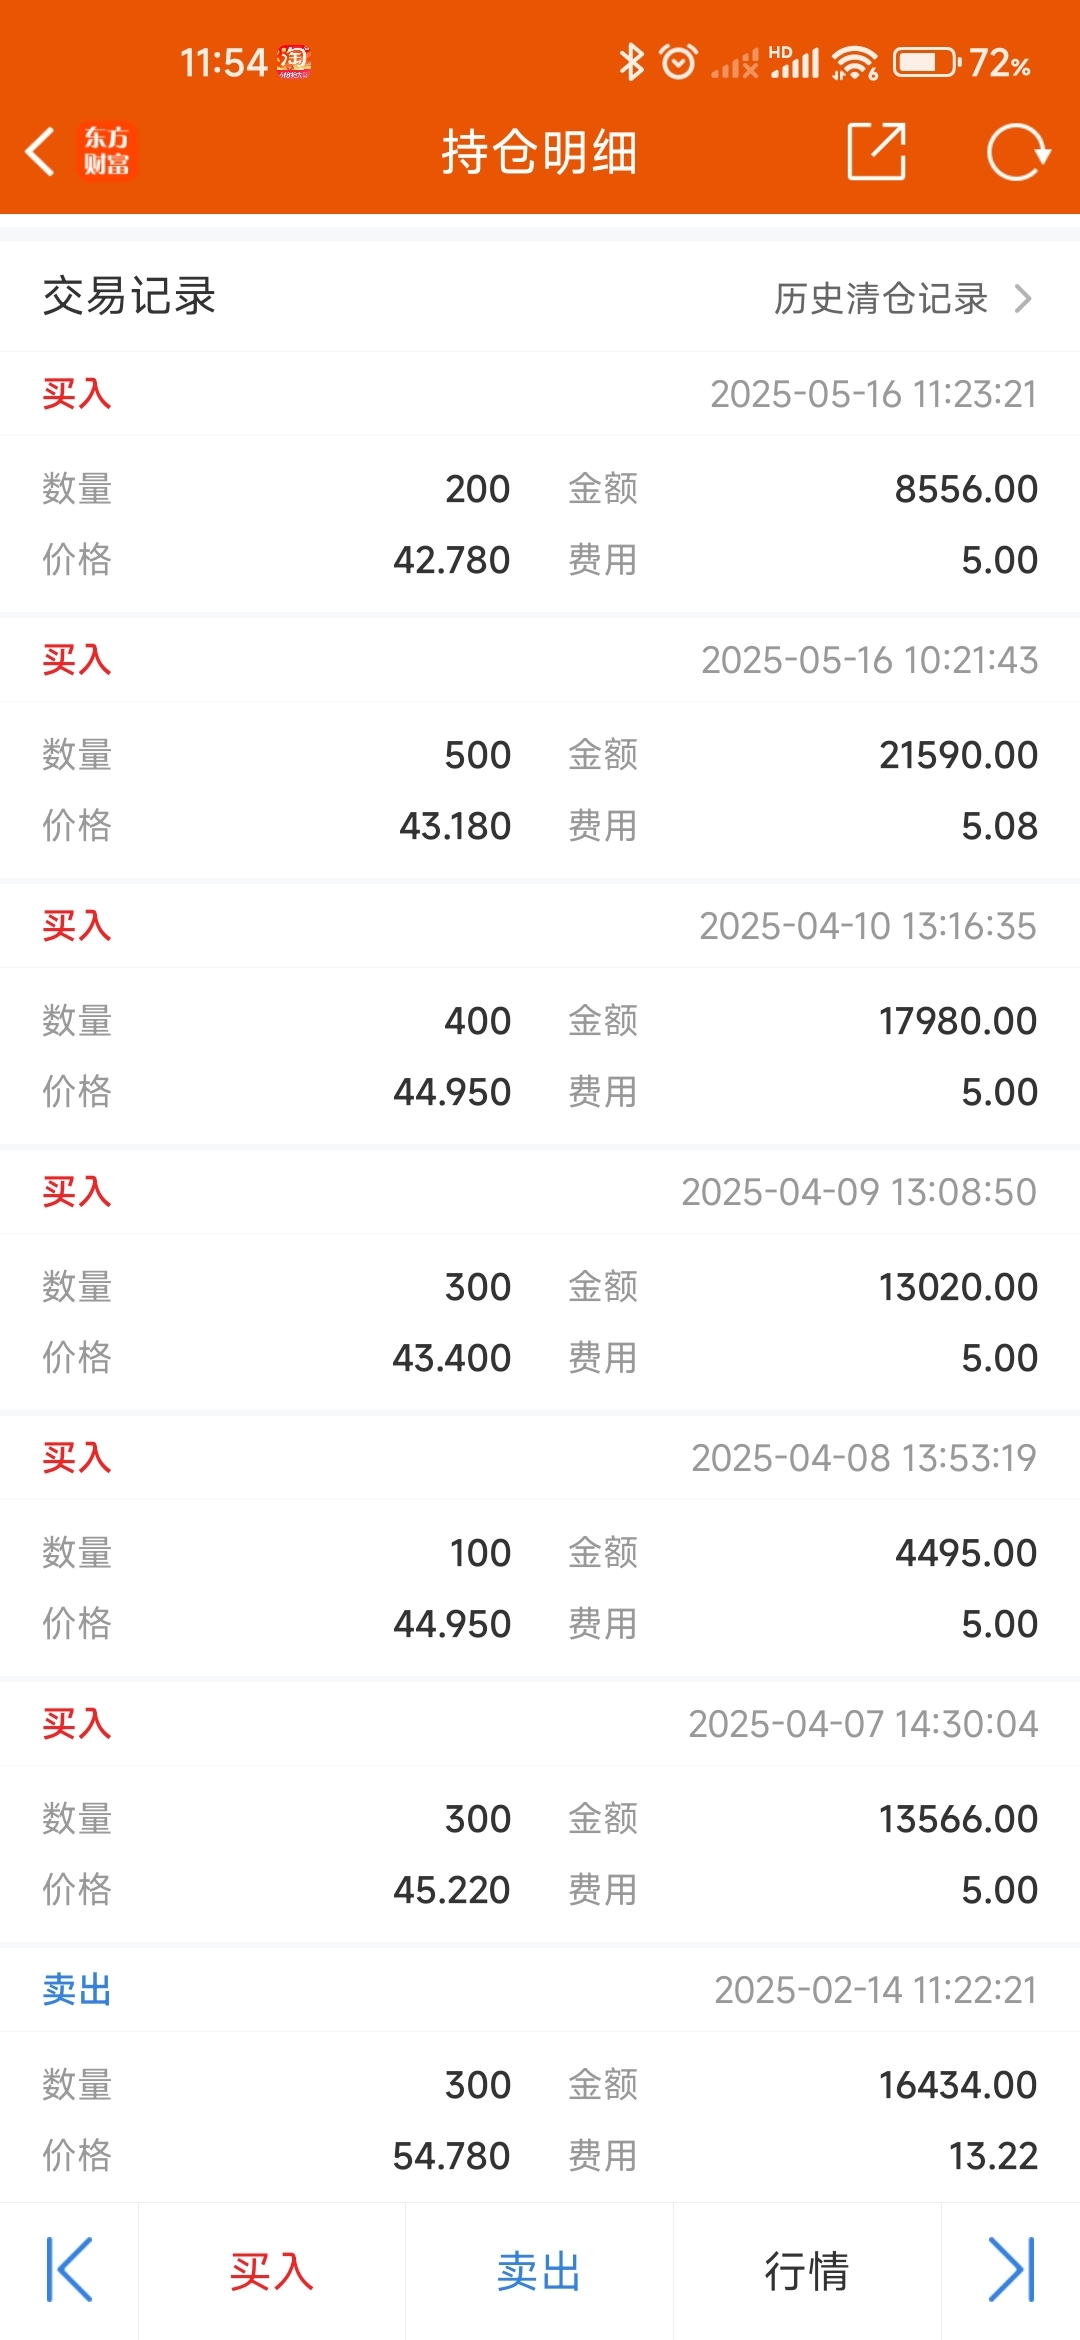1080x2340 pixels.
Task: Tap the 交易记录 section heading
Action: coord(129,296)
